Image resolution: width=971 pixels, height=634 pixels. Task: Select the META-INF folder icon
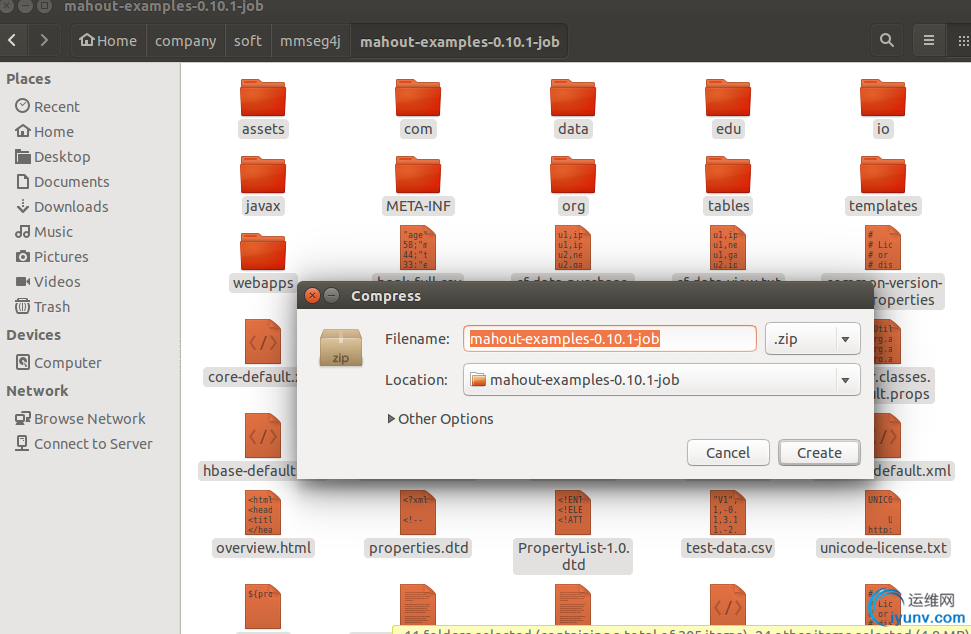(x=418, y=175)
